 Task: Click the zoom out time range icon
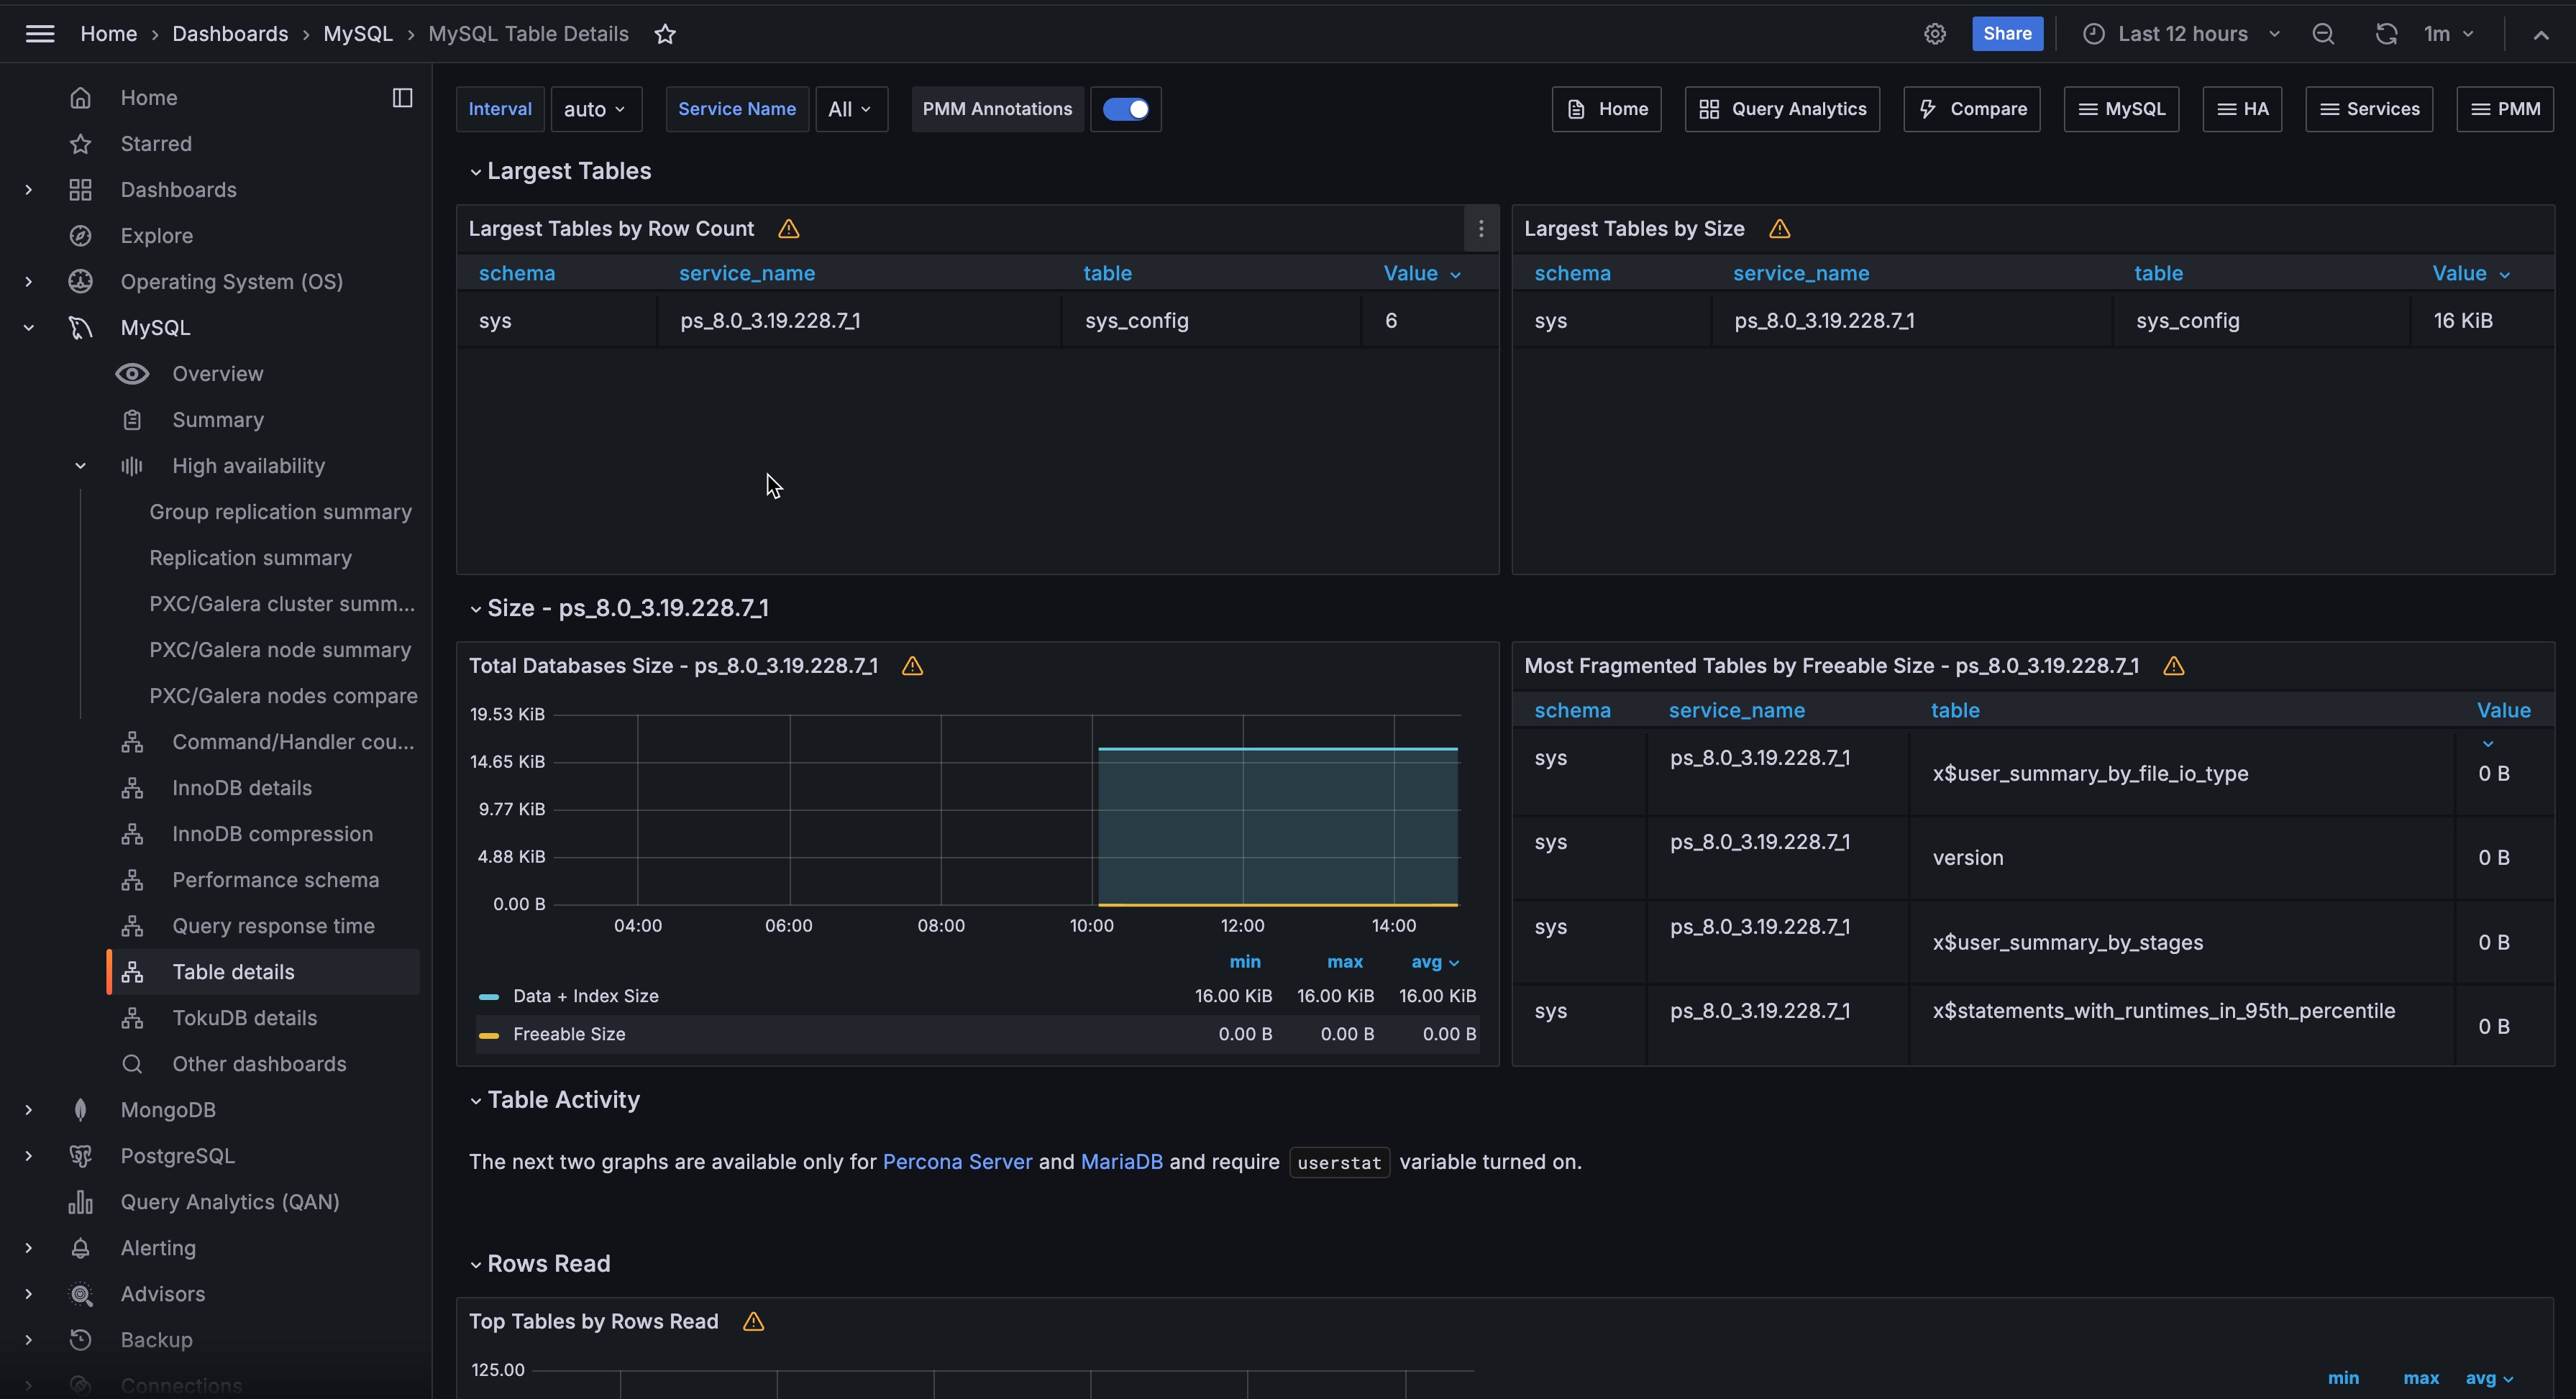click(x=2323, y=34)
